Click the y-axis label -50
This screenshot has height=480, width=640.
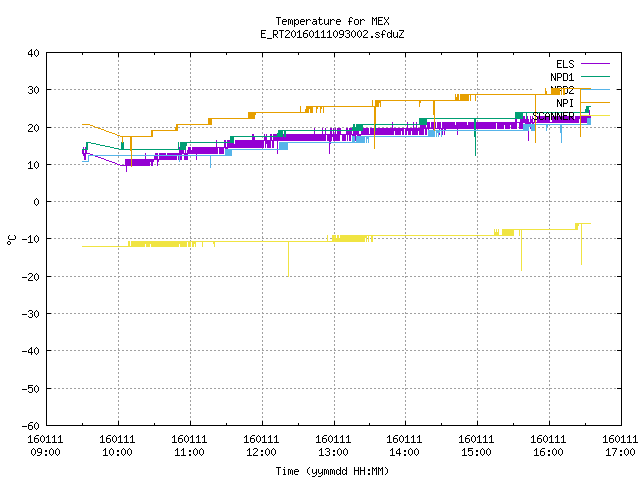point(31,389)
